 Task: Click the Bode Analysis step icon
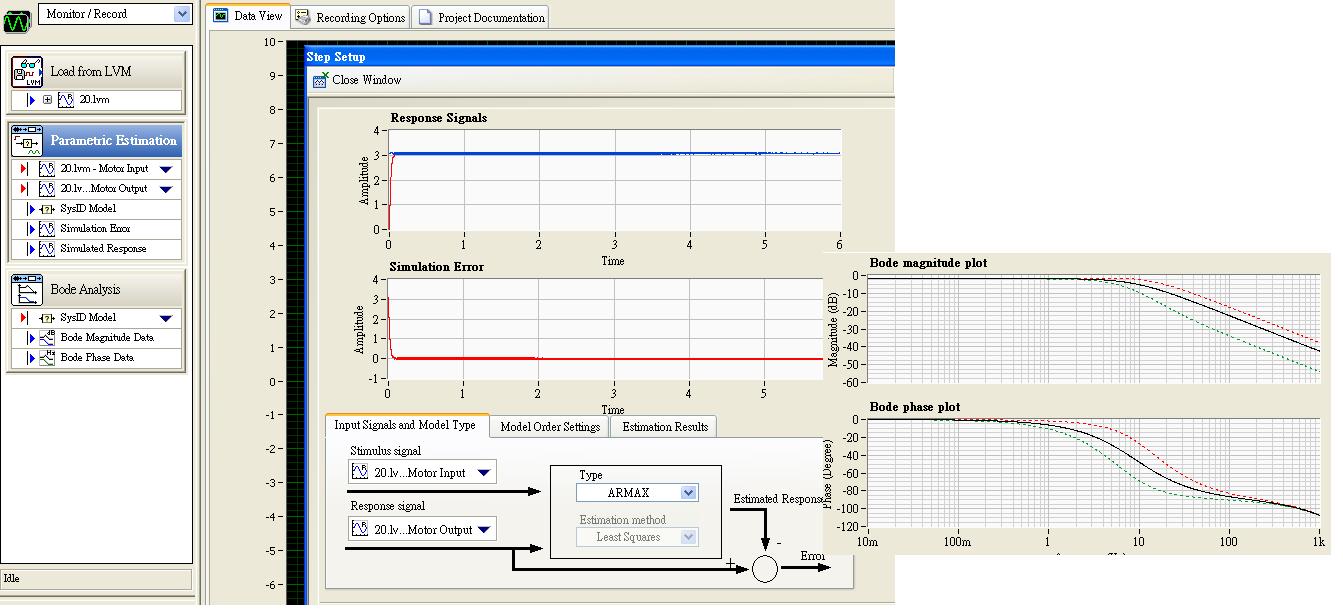[x=27, y=290]
